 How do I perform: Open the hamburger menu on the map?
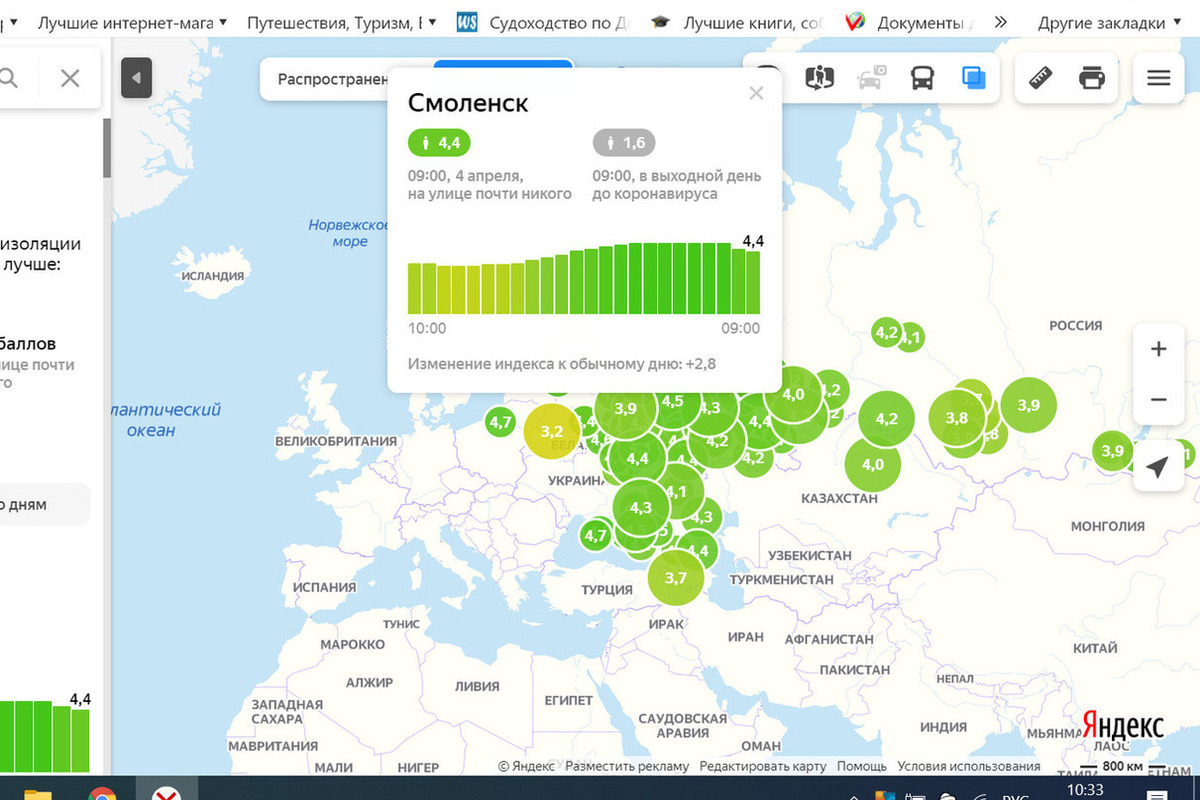(1158, 78)
